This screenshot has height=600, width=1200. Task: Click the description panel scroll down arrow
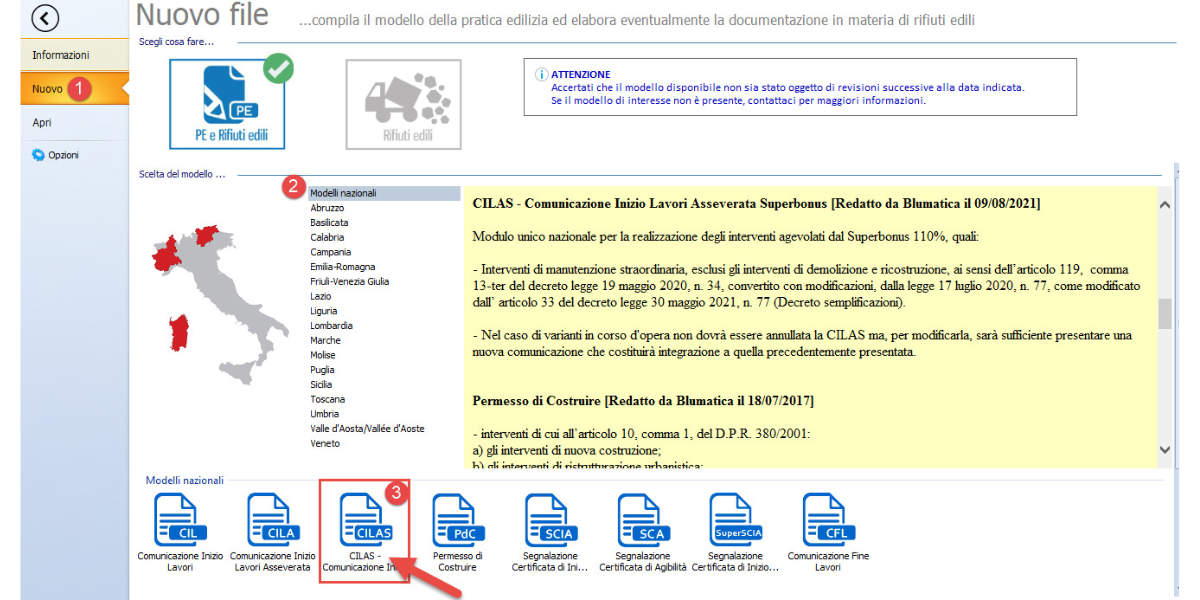[x=1164, y=450]
